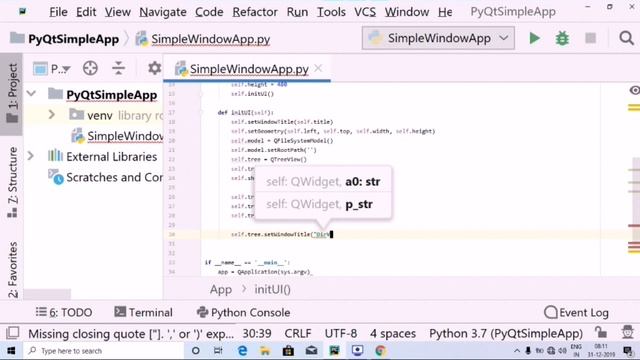Image resolution: width=640 pixels, height=360 pixels.
Task: Collapse all tree nodes in Project panel
Action: pyautogui.click(x=118, y=68)
